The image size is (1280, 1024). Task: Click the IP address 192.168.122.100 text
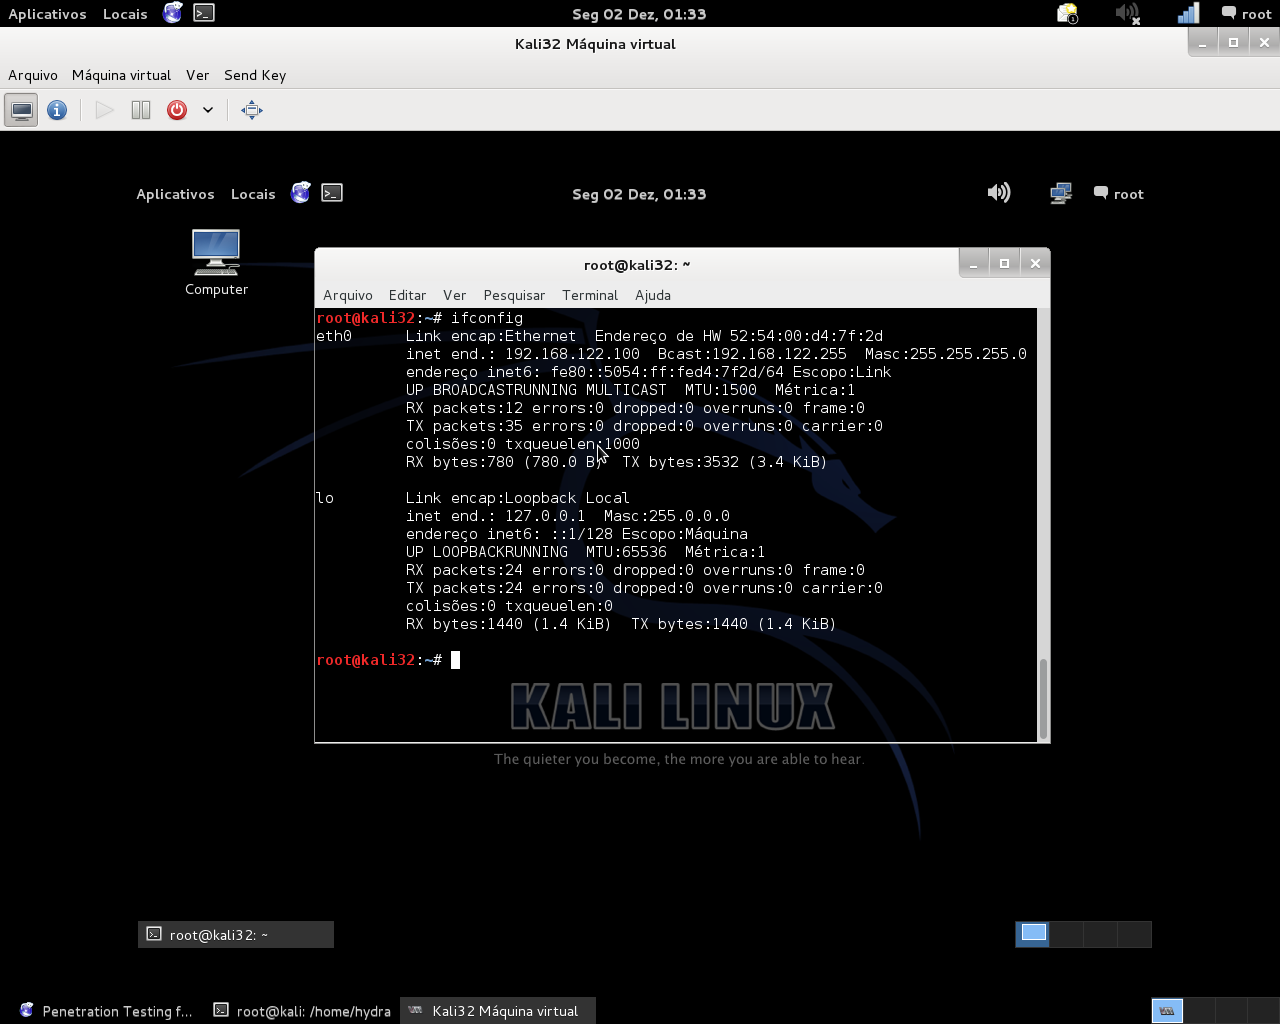coord(572,354)
